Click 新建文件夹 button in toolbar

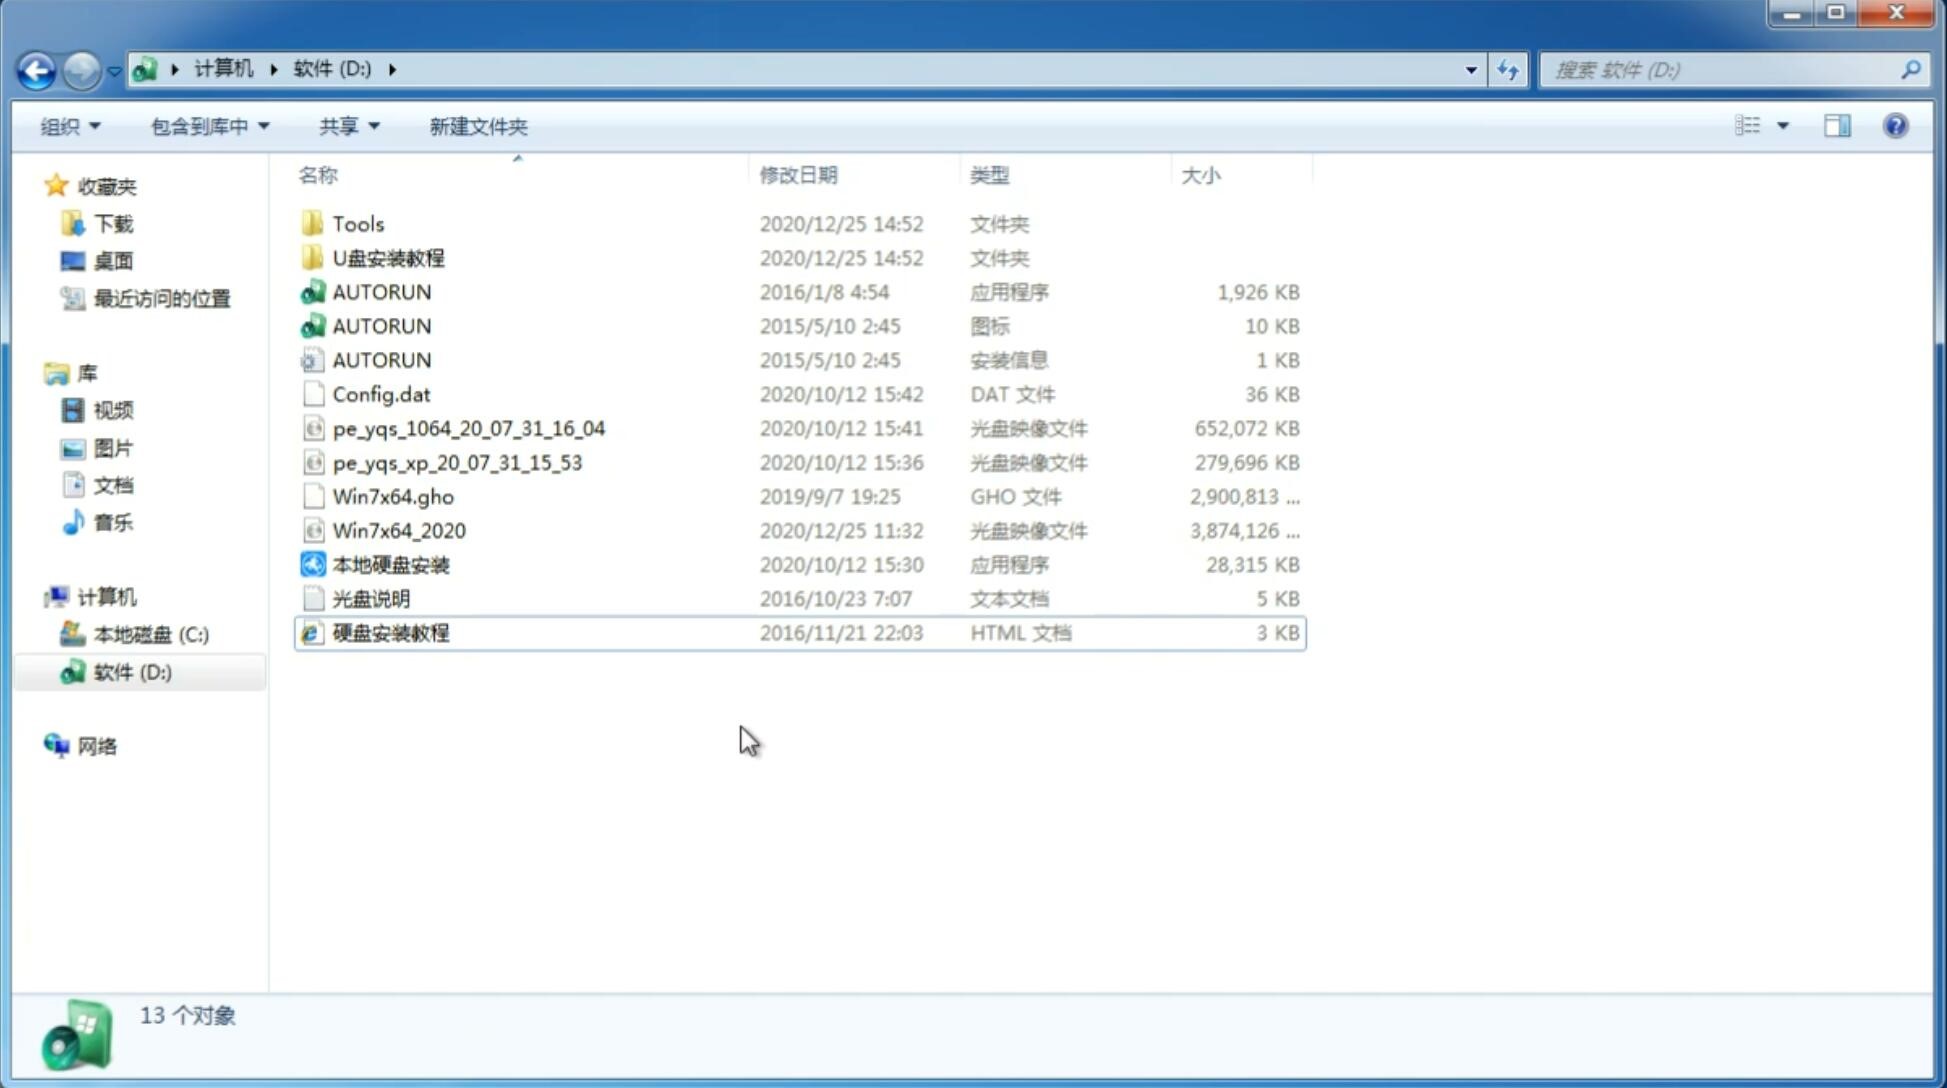click(477, 124)
